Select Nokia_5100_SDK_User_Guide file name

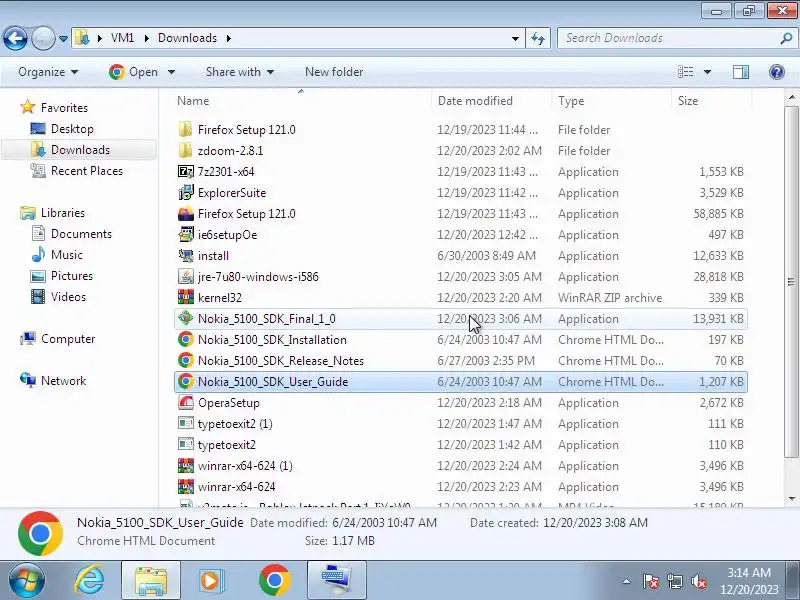click(273, 382)
